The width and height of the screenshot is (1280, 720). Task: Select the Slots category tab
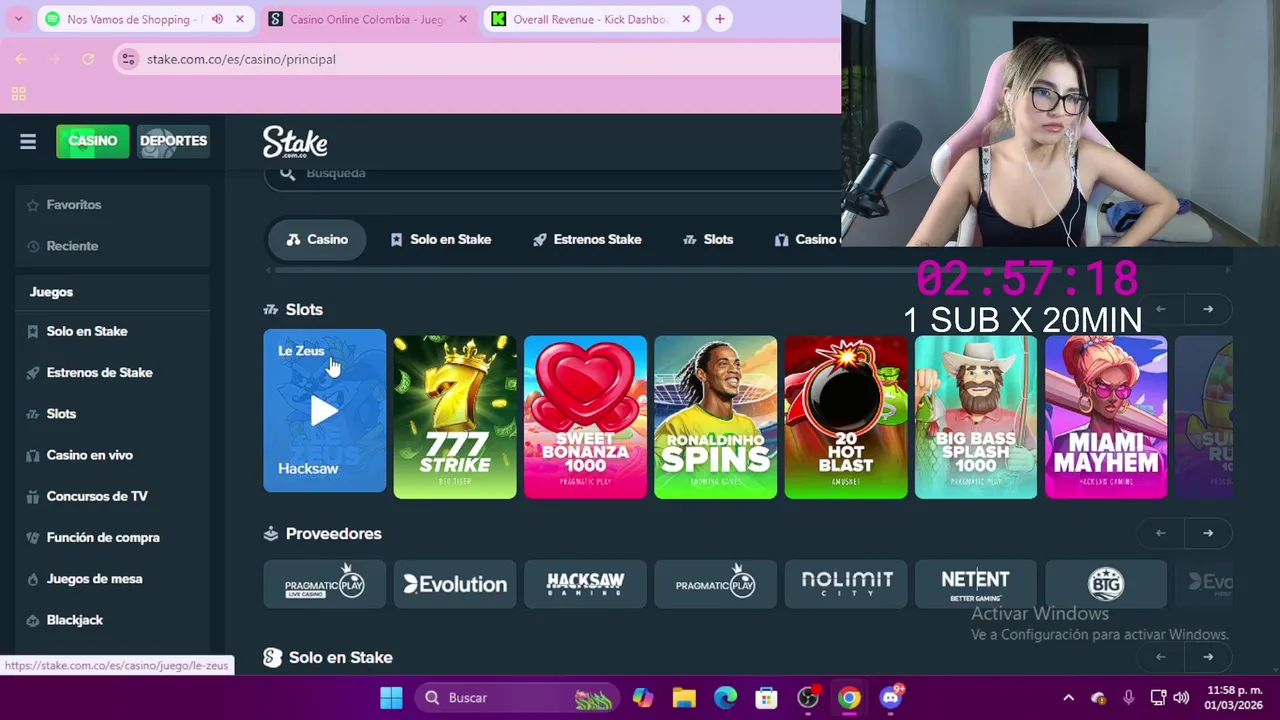point(708,240)
